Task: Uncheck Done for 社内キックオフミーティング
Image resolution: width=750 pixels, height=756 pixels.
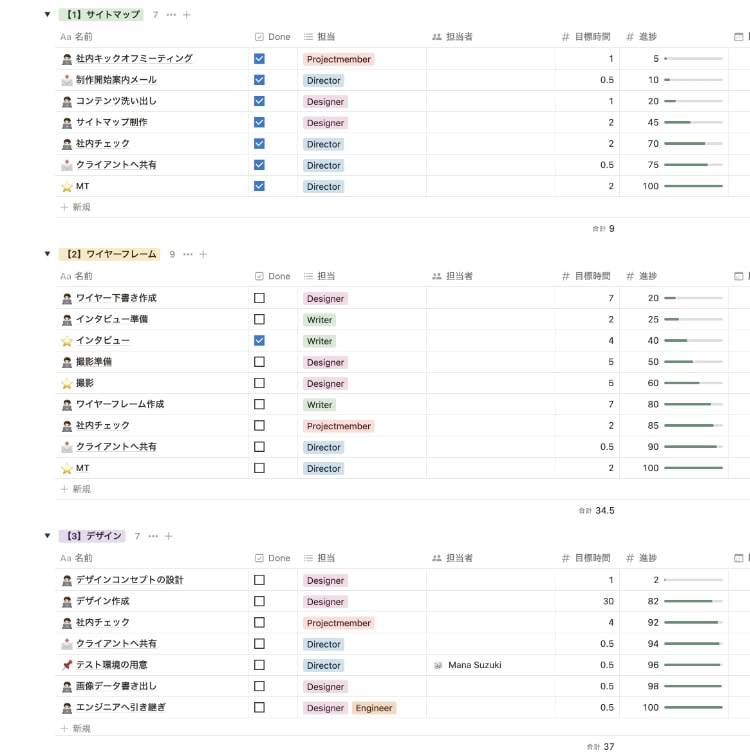Action: point(259,59)
